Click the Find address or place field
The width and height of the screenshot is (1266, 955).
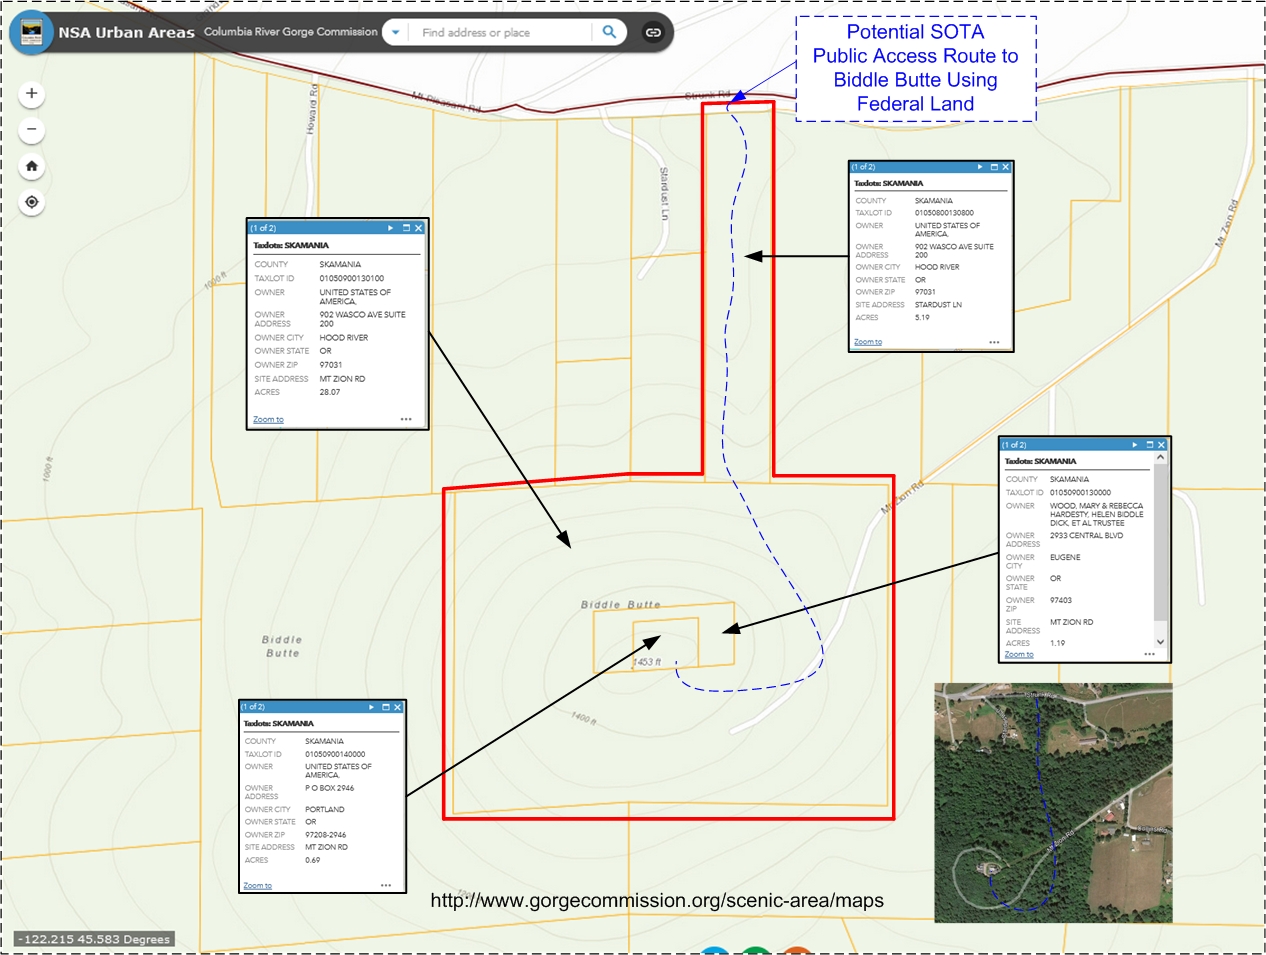[x=500, y=32]
